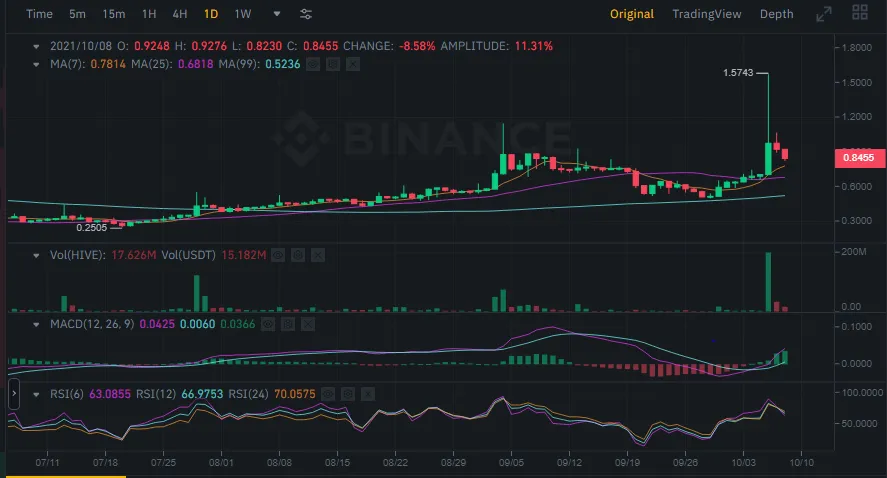
Task: Toggle visibility of the Vol(HIVE) bars
Action: pos(278,256)
